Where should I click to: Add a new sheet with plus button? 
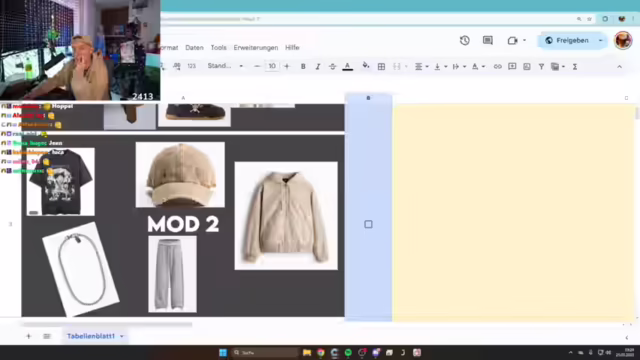[x=28, y=336]
